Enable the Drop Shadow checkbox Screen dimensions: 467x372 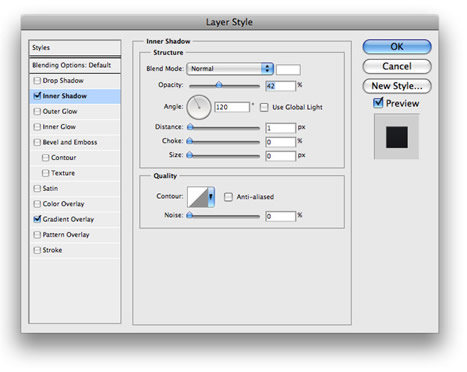click(37, 81)
